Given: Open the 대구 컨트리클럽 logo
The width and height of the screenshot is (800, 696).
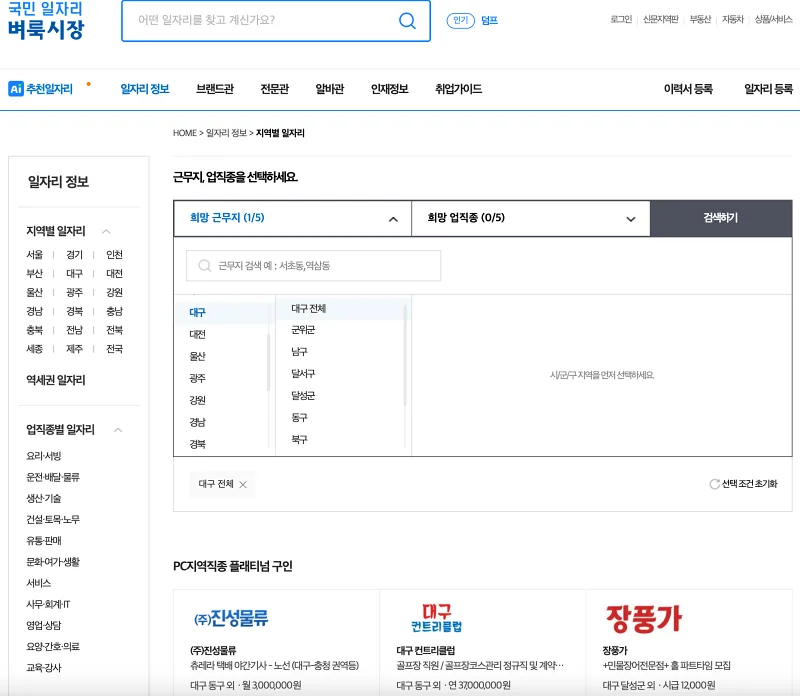Looking at the screenshot, I should point(437,618).
